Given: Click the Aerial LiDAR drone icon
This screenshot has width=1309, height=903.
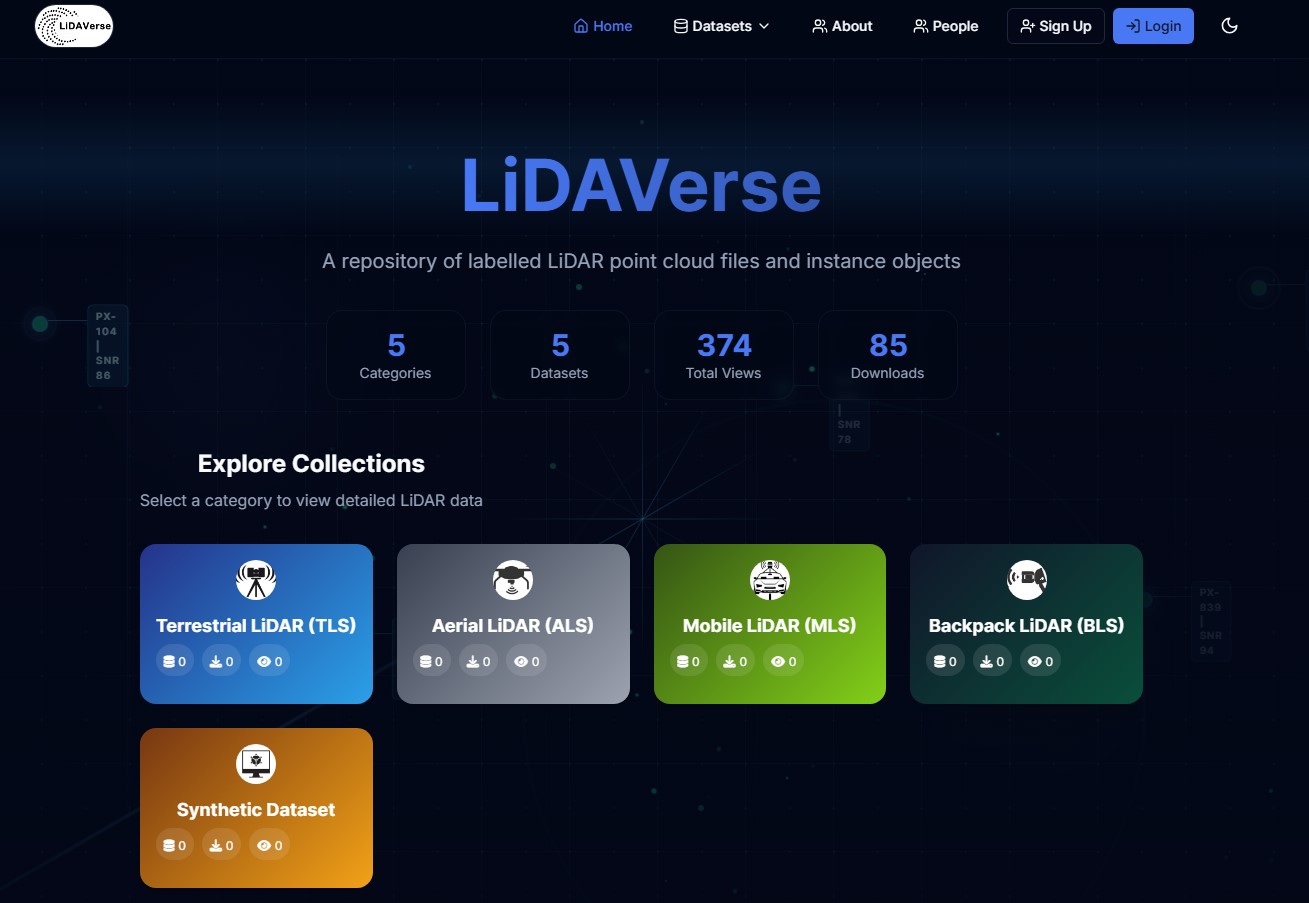Looking at the screenshot, I should point(513,580).
